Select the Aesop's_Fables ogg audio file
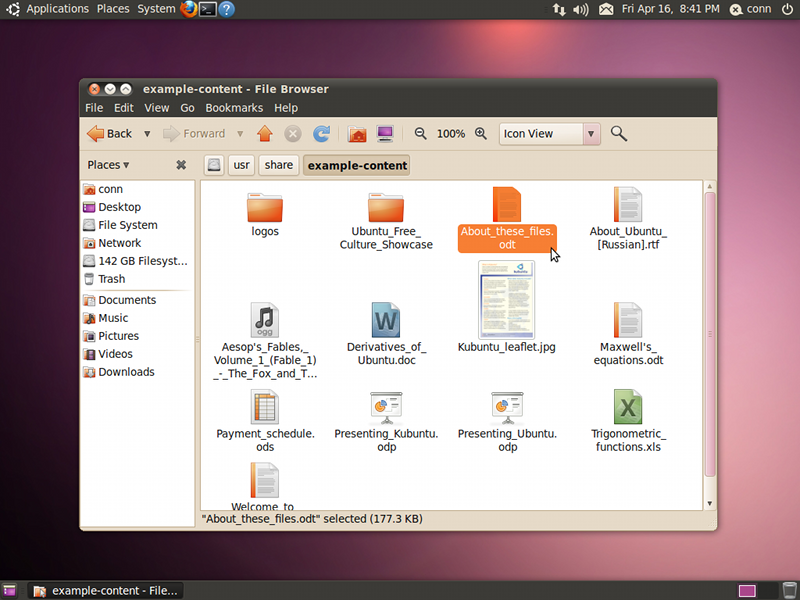Screen dimensions: 800x600 click(265, 320)
